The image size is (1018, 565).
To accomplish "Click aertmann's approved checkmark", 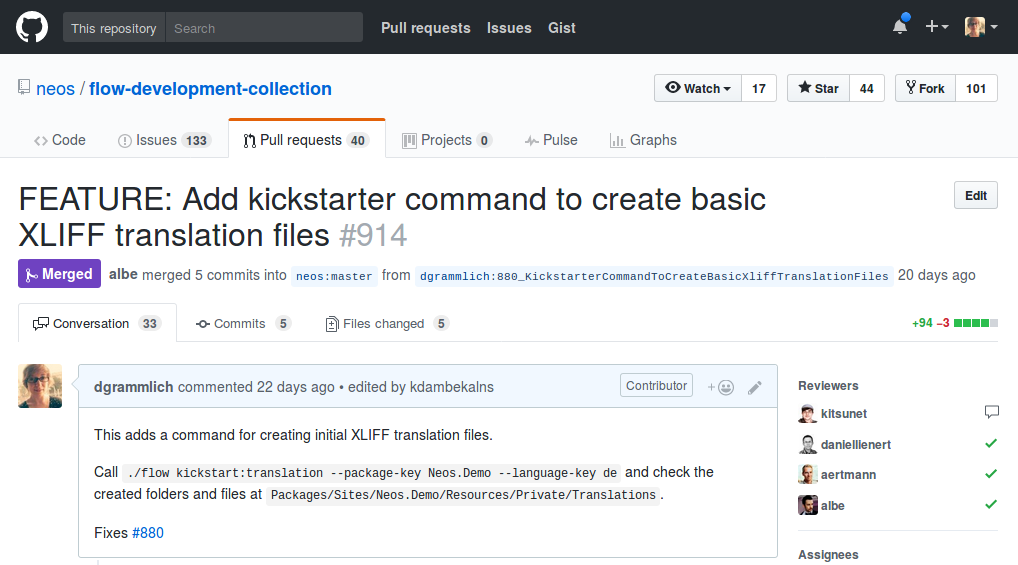I will point(991,473).
